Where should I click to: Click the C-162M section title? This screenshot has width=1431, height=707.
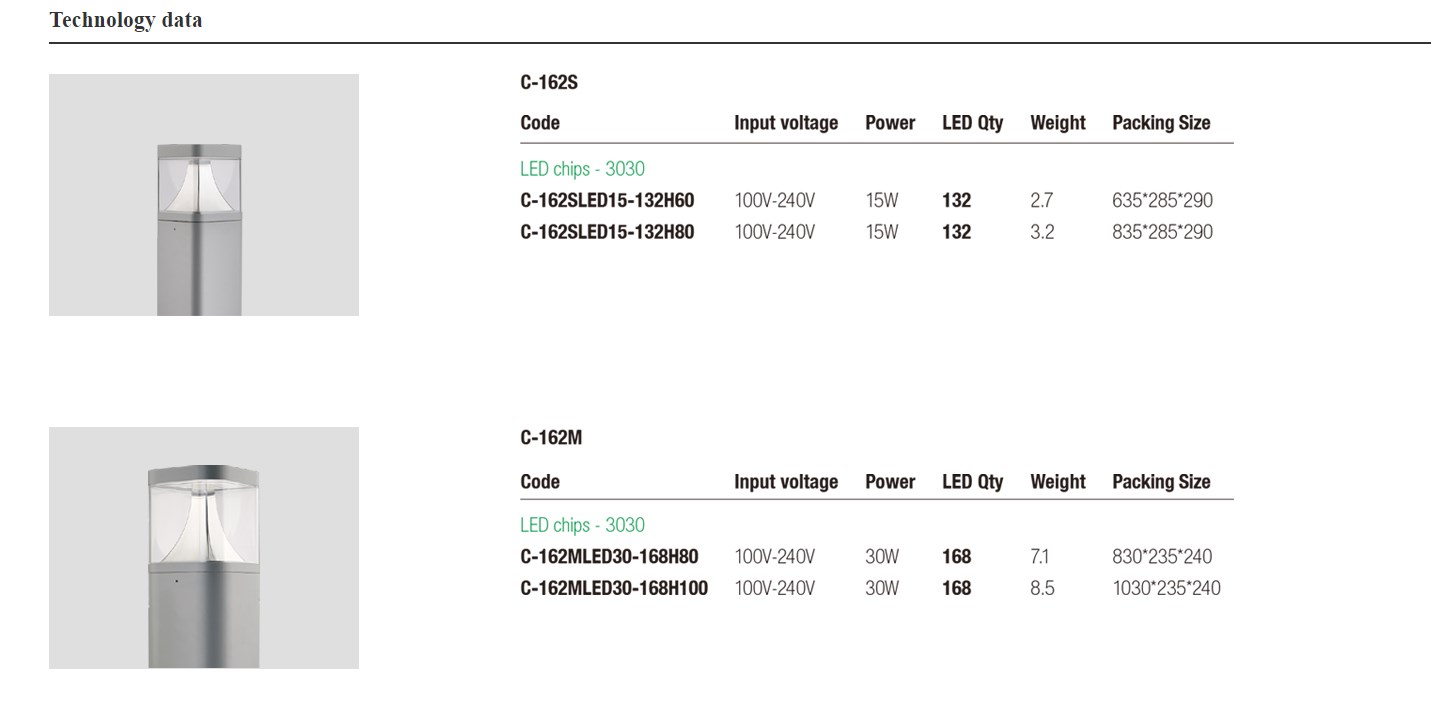pos(551,438)
